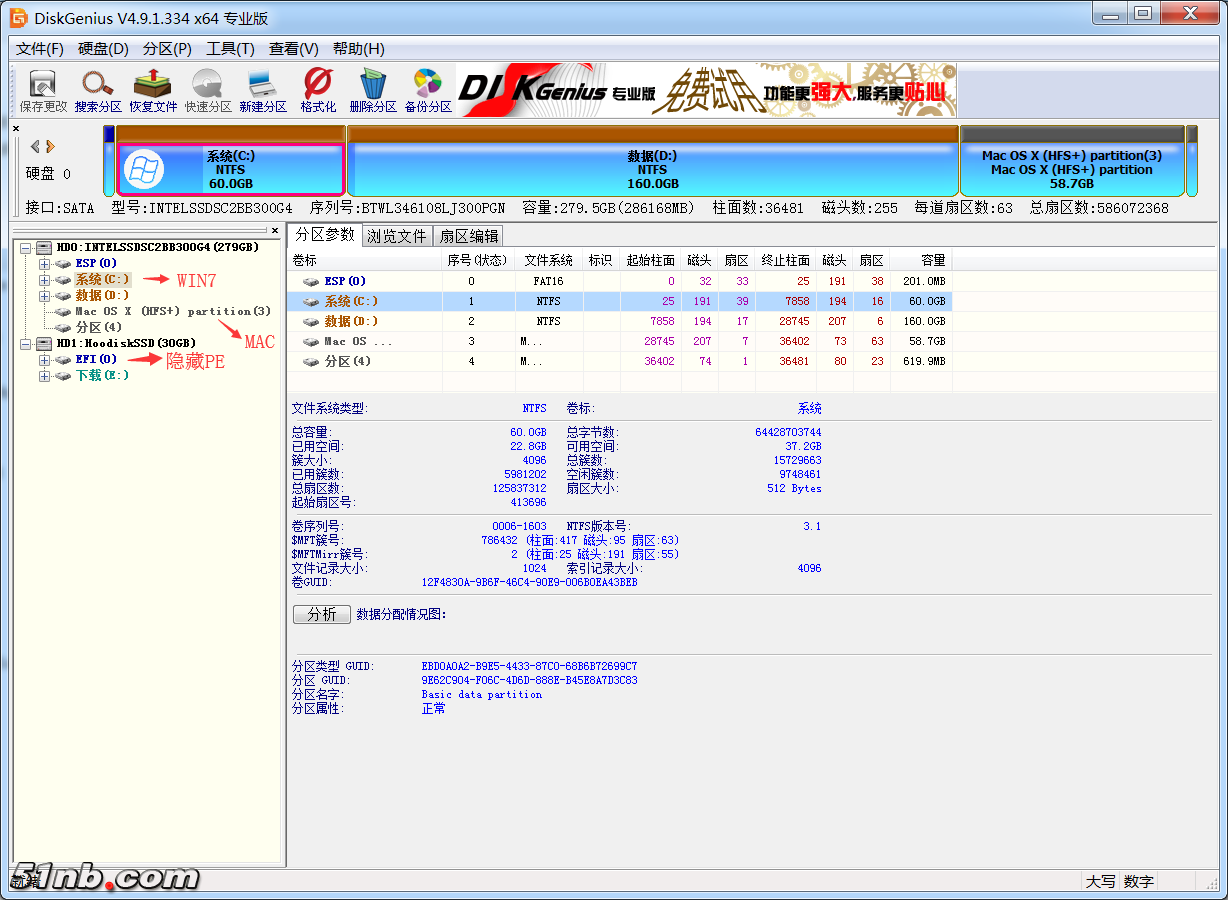Viewport: 1228px width, 900px height.
Task: Select the 搜索分区 partition search tool
Action: [97, 90]
